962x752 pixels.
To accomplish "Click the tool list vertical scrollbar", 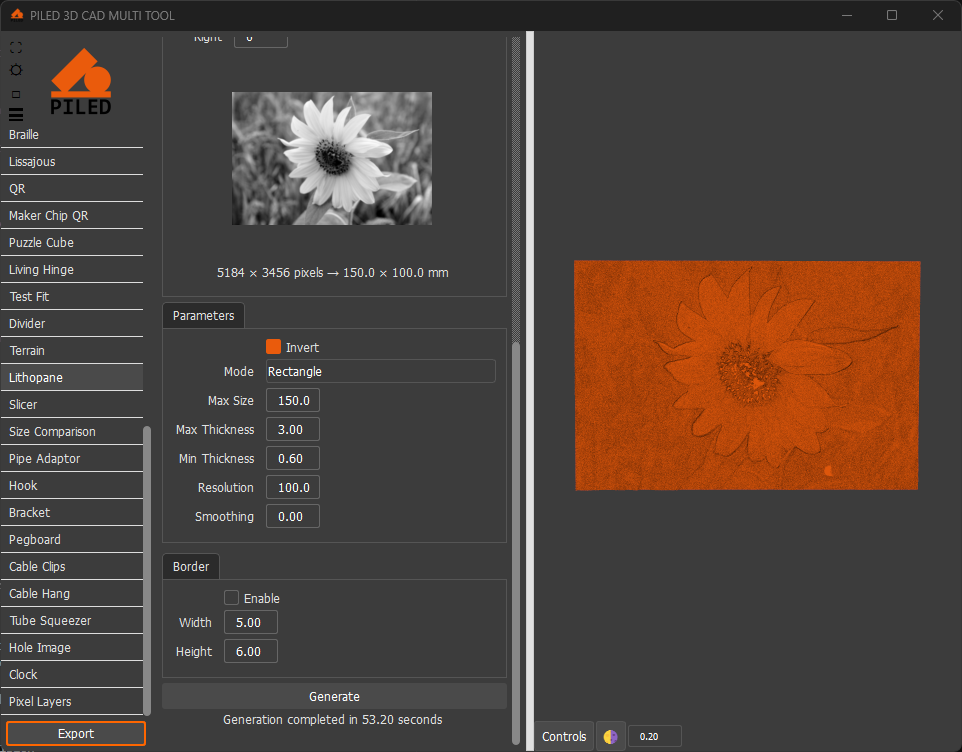I will click(148, 570).
